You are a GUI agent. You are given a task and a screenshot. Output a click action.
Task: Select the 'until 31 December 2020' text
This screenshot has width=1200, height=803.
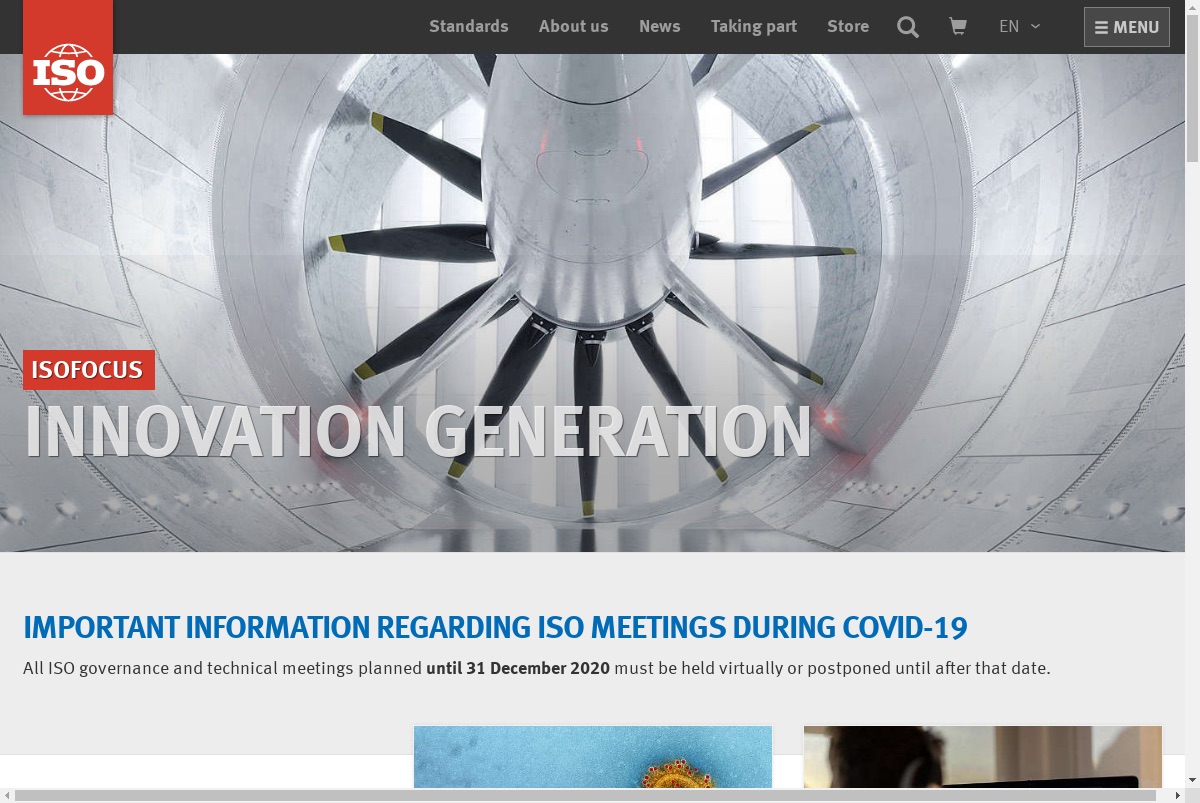(518, 668)
